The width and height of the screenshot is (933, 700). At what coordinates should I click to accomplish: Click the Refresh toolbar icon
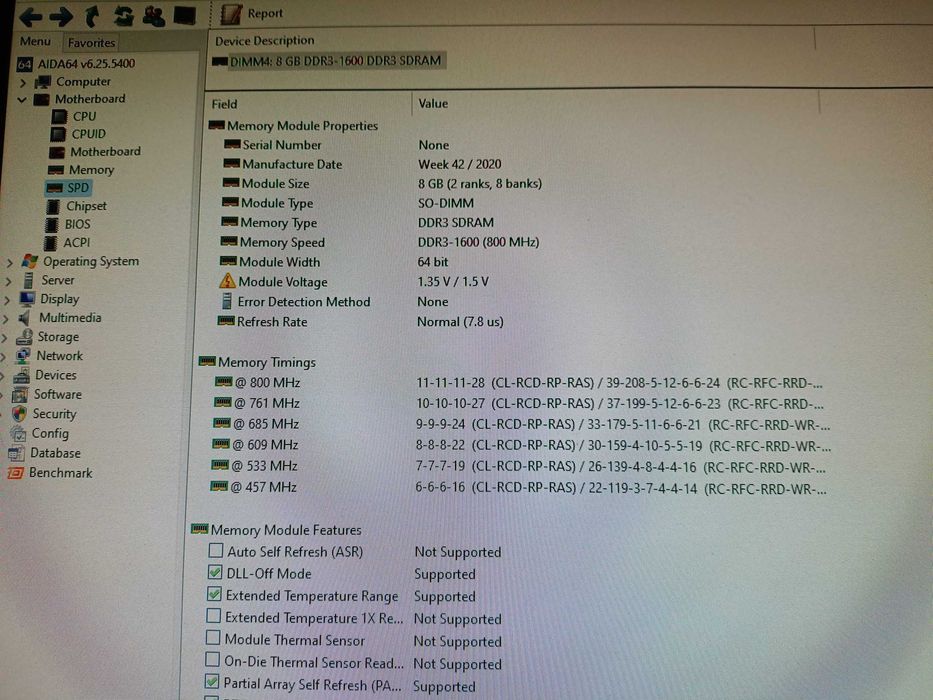coord(123,16)
